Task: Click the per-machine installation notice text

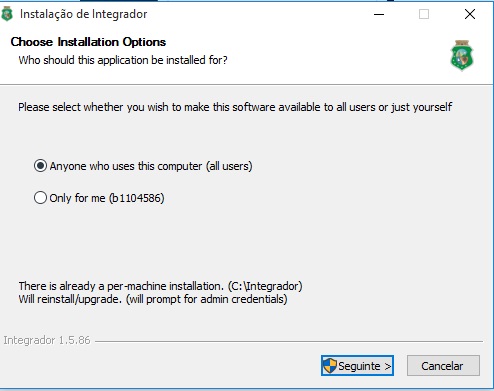Action: (160, 286)
